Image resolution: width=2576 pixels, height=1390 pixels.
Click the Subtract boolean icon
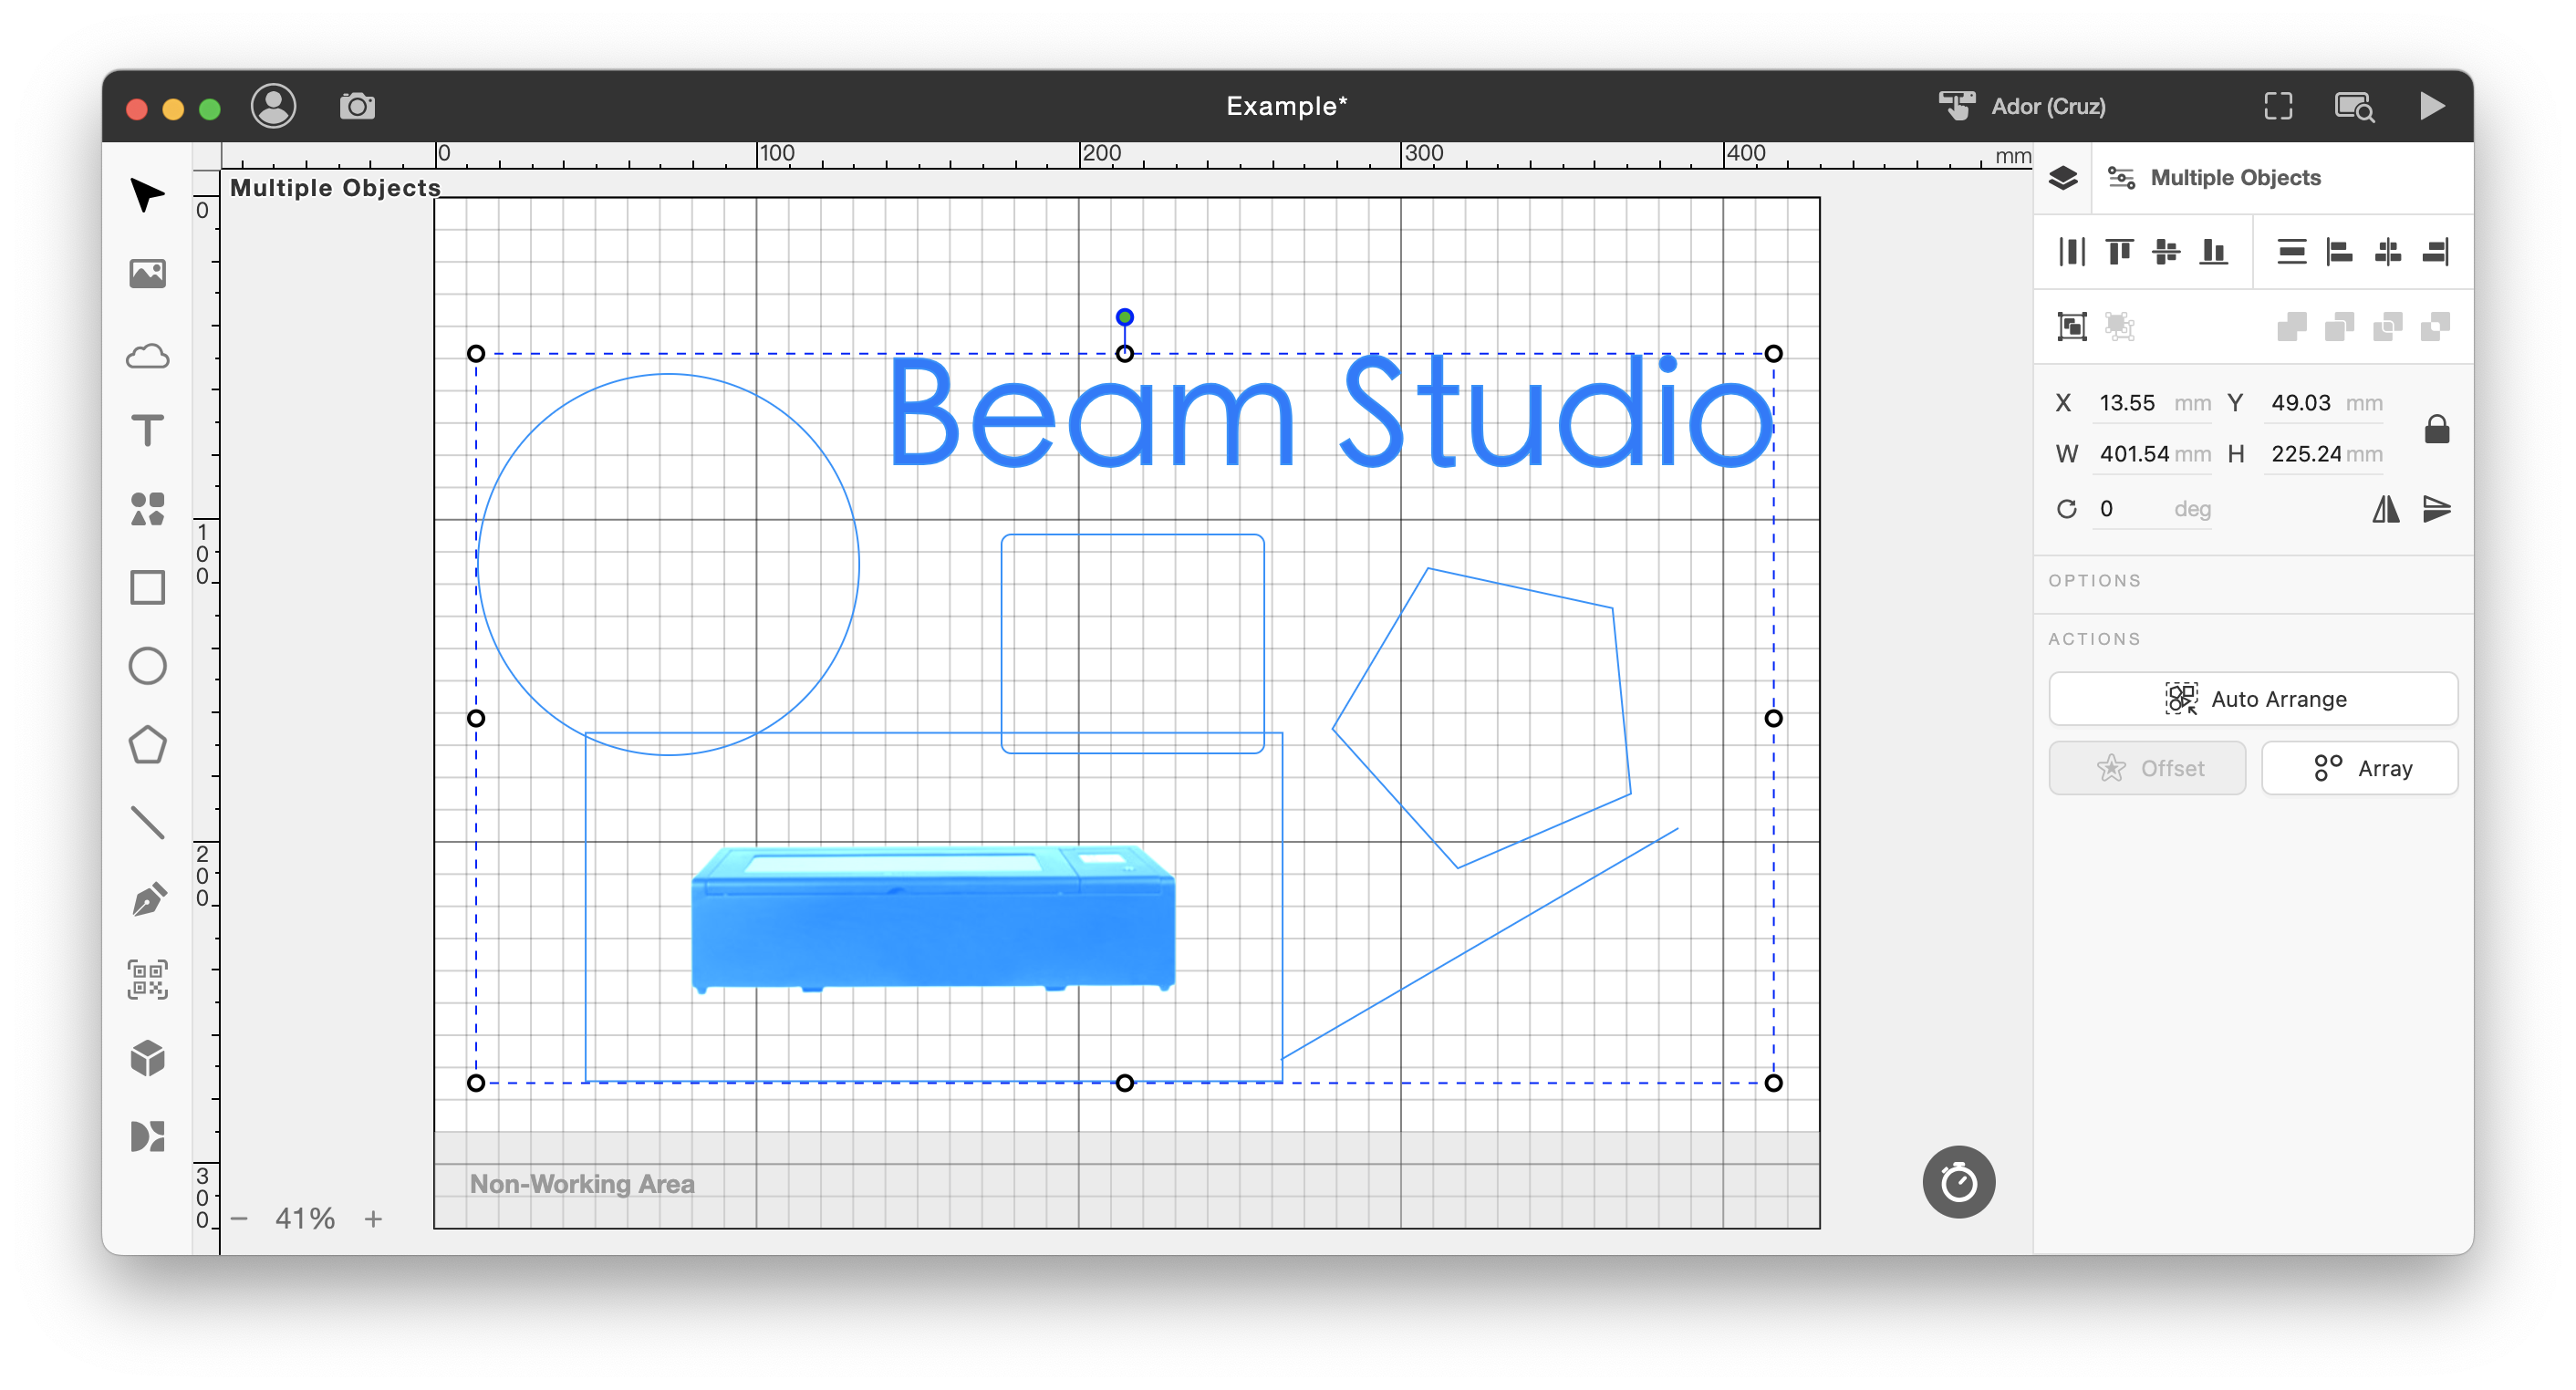tap(2340, 326)
